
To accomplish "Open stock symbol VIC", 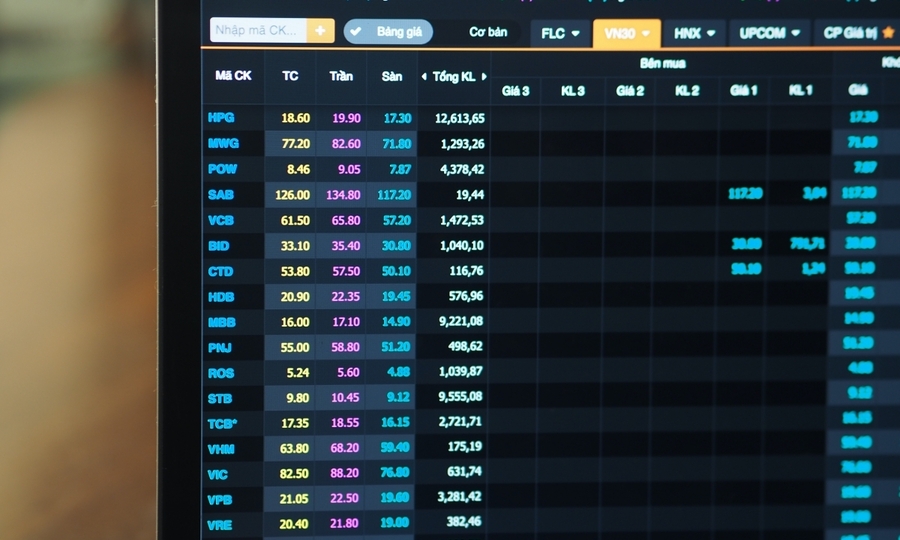I will (218, 475).
